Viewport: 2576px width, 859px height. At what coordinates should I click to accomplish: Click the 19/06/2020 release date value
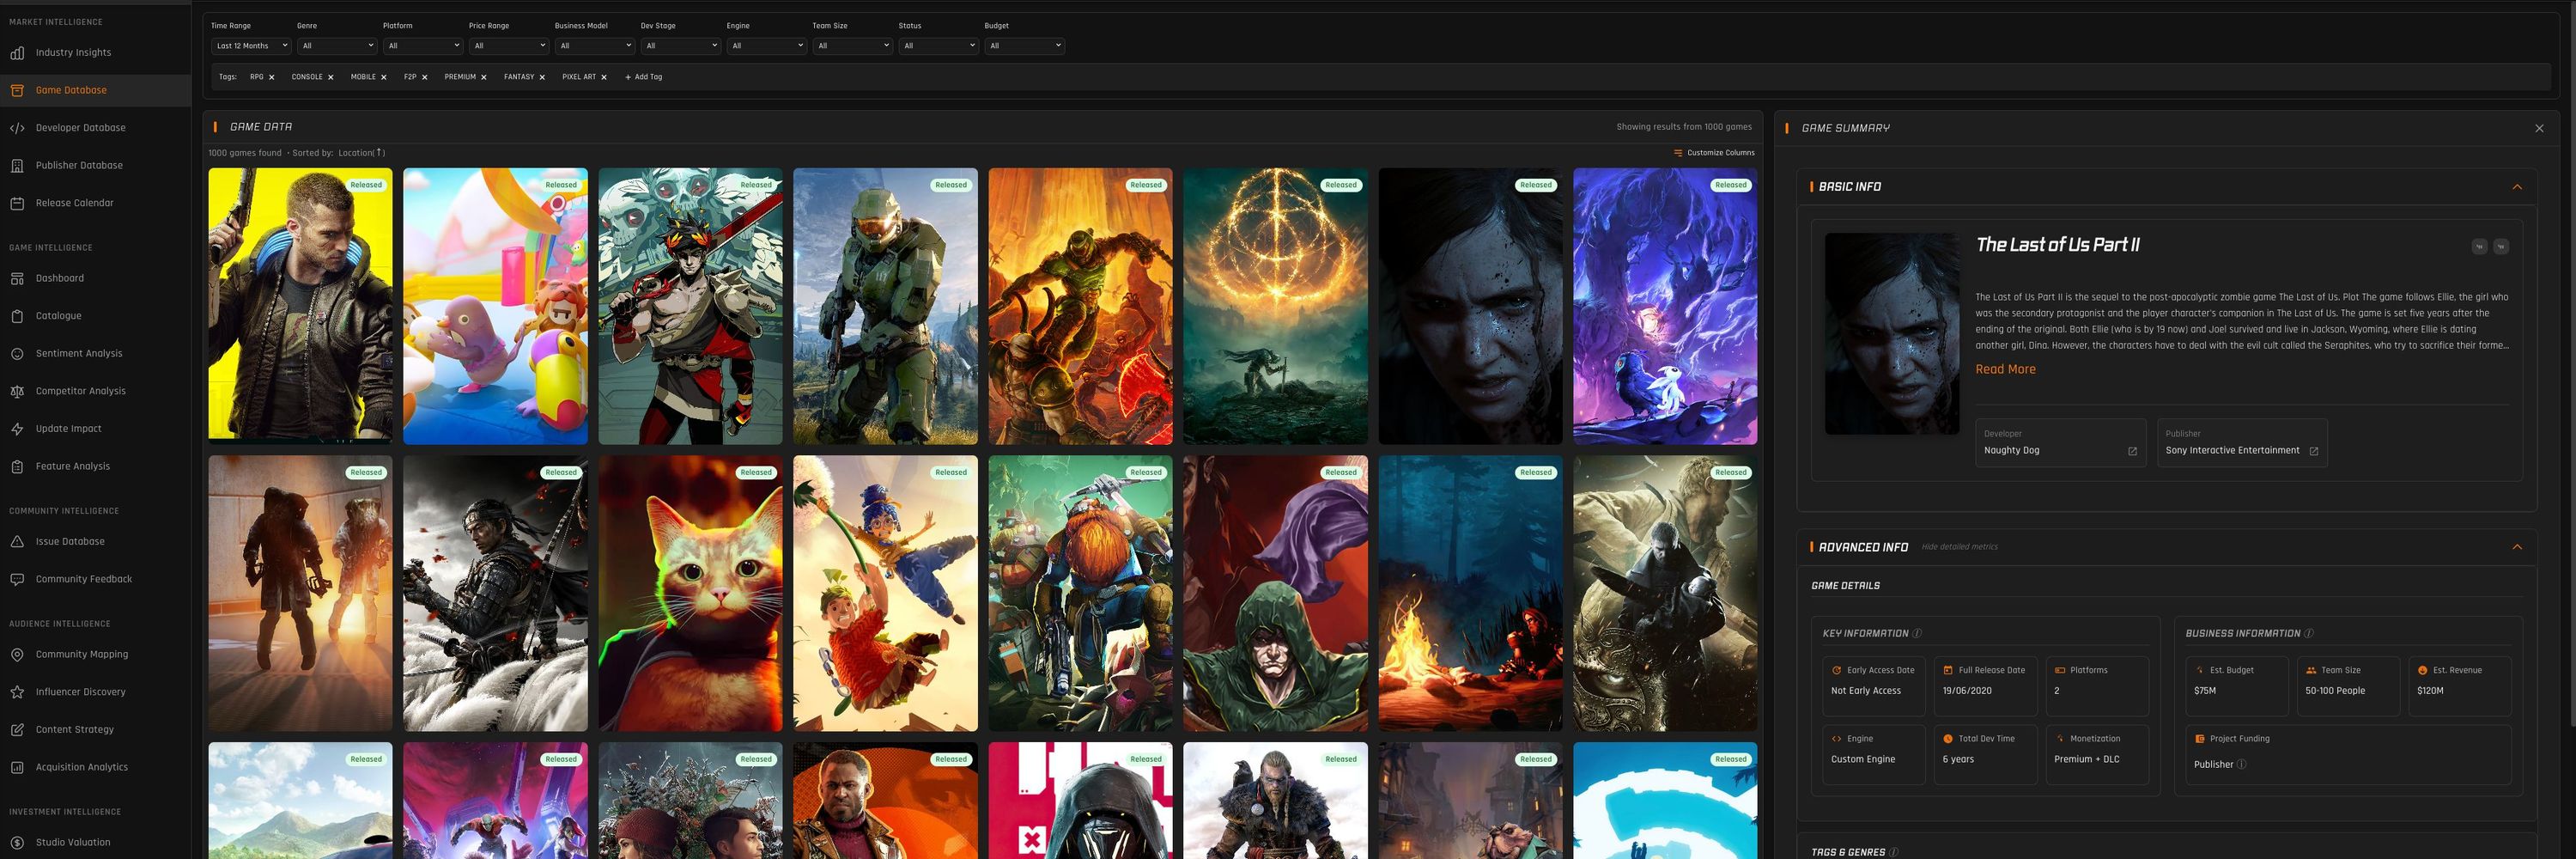click(x=1966, y=691)
